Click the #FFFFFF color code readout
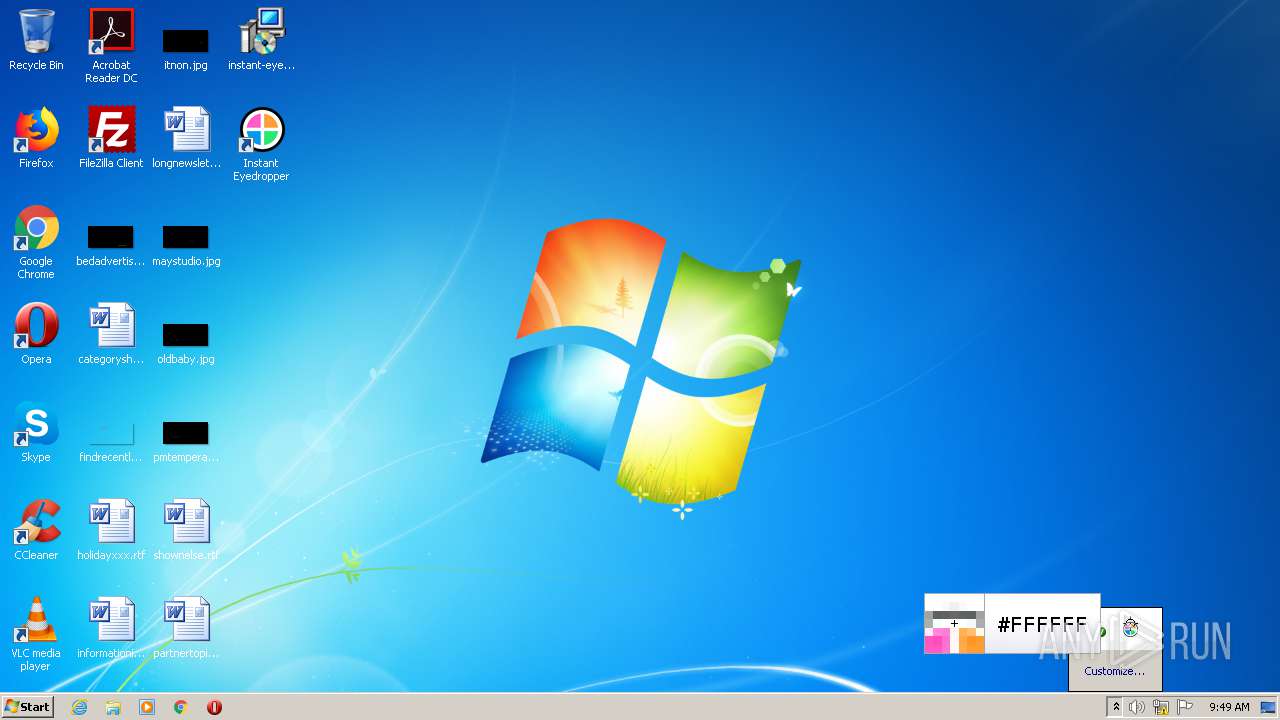The width and height of the screenshot is (1280, 720). (1042, 626)
